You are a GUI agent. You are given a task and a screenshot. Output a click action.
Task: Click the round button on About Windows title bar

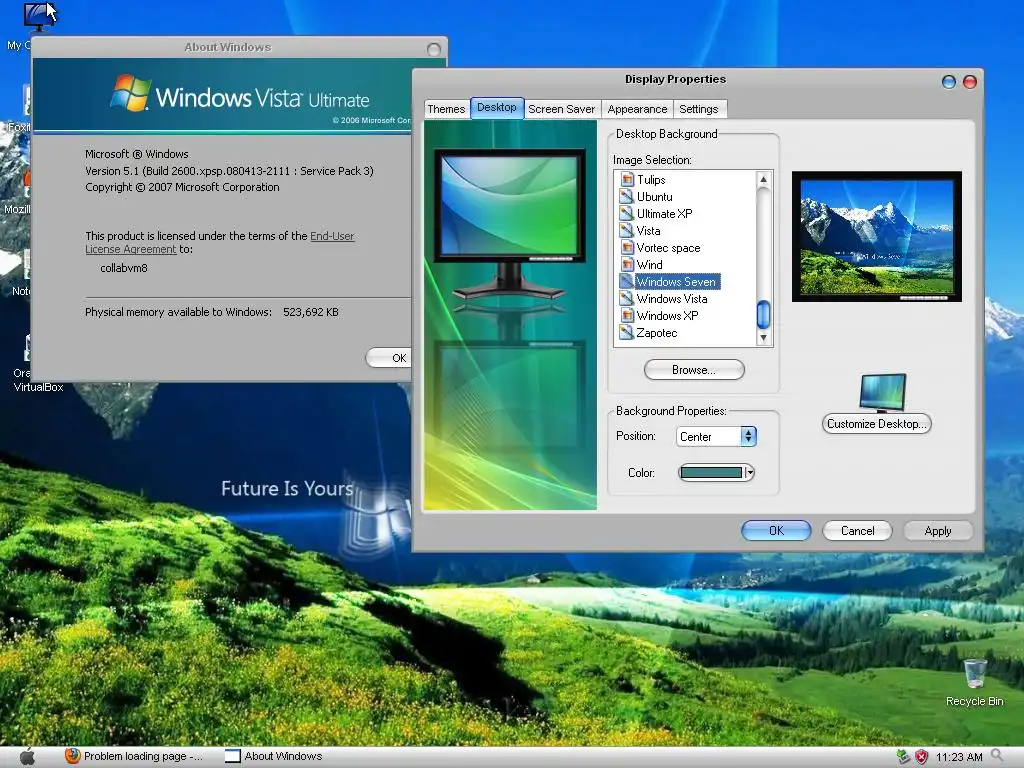[434, 49]
